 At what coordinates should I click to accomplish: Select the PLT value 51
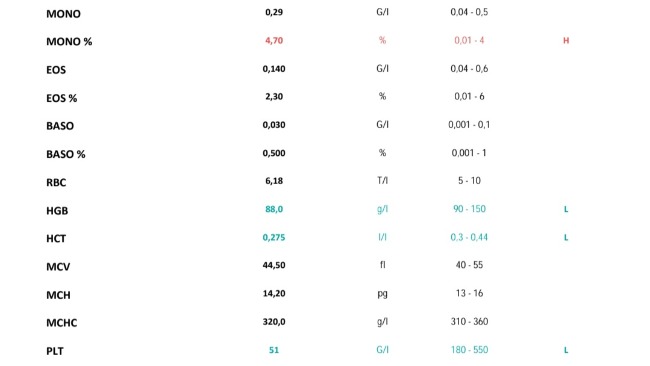[x=274, y=350]
